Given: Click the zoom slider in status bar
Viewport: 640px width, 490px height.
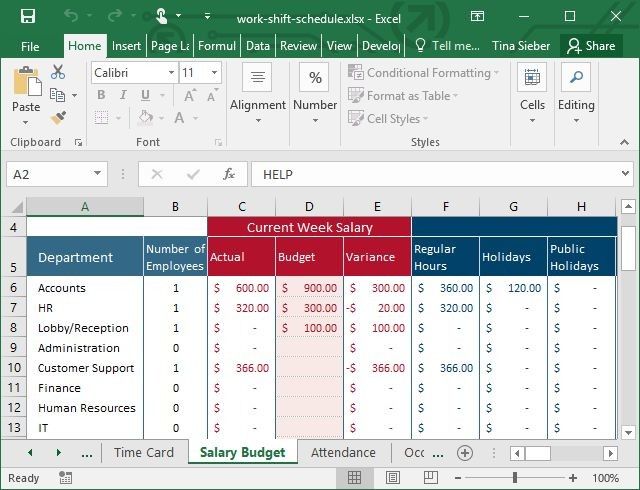Looking at the screenshot, I should (516, 478).
